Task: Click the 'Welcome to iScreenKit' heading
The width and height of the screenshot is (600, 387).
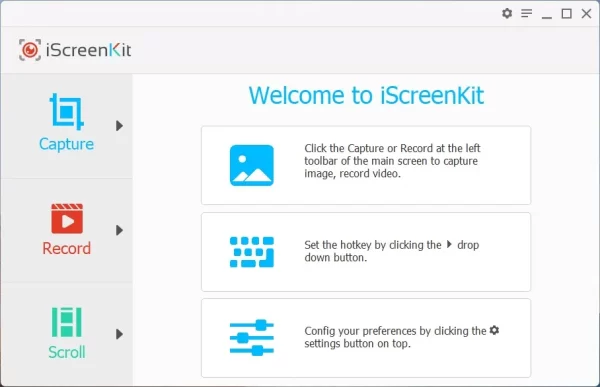Action: coord(366,95)
